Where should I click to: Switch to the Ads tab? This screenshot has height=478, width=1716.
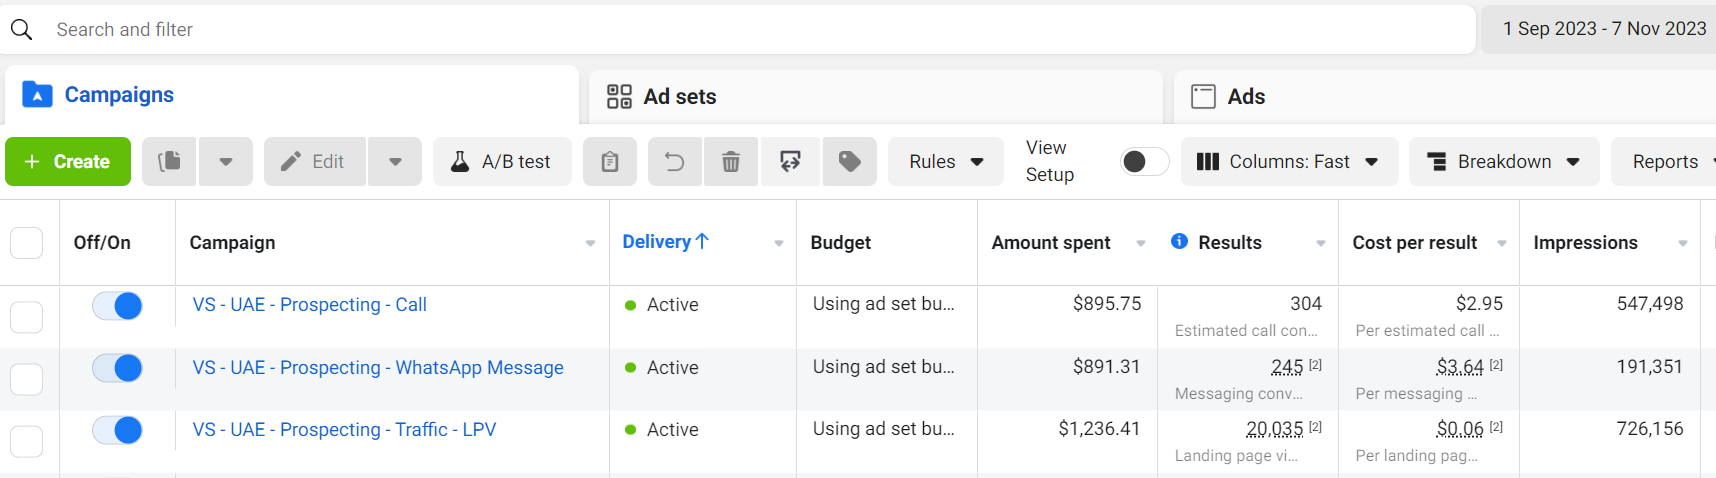(x=1229, y=97)
